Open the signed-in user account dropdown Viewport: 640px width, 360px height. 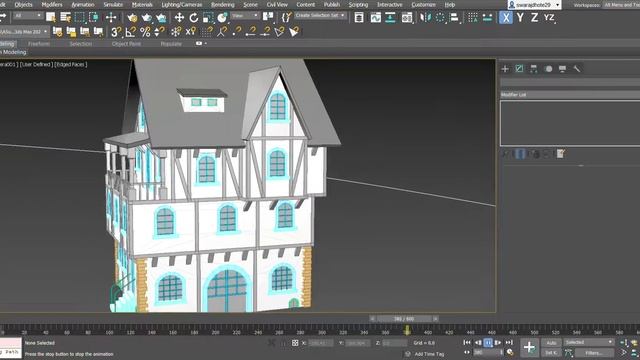(535, 5)
